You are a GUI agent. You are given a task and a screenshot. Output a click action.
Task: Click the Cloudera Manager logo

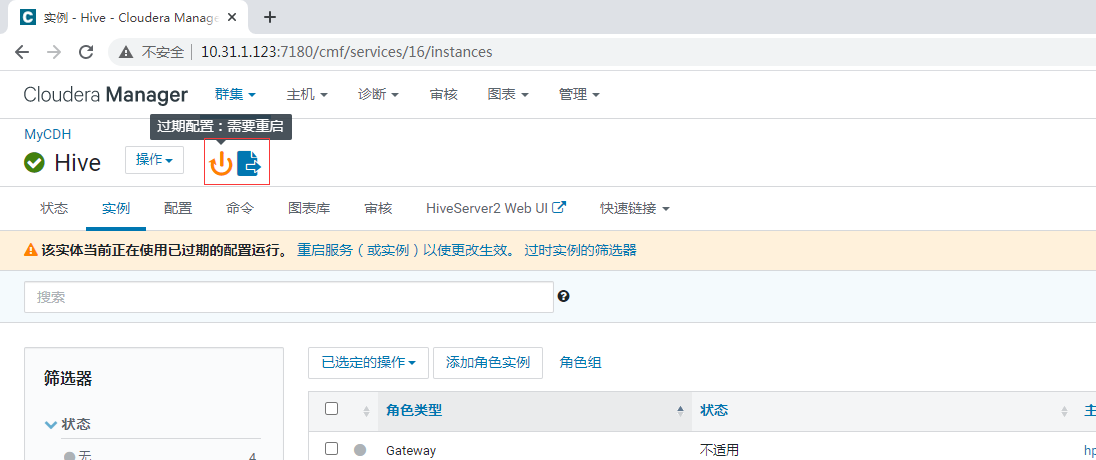pyautogui.click(x=106, y=94)
